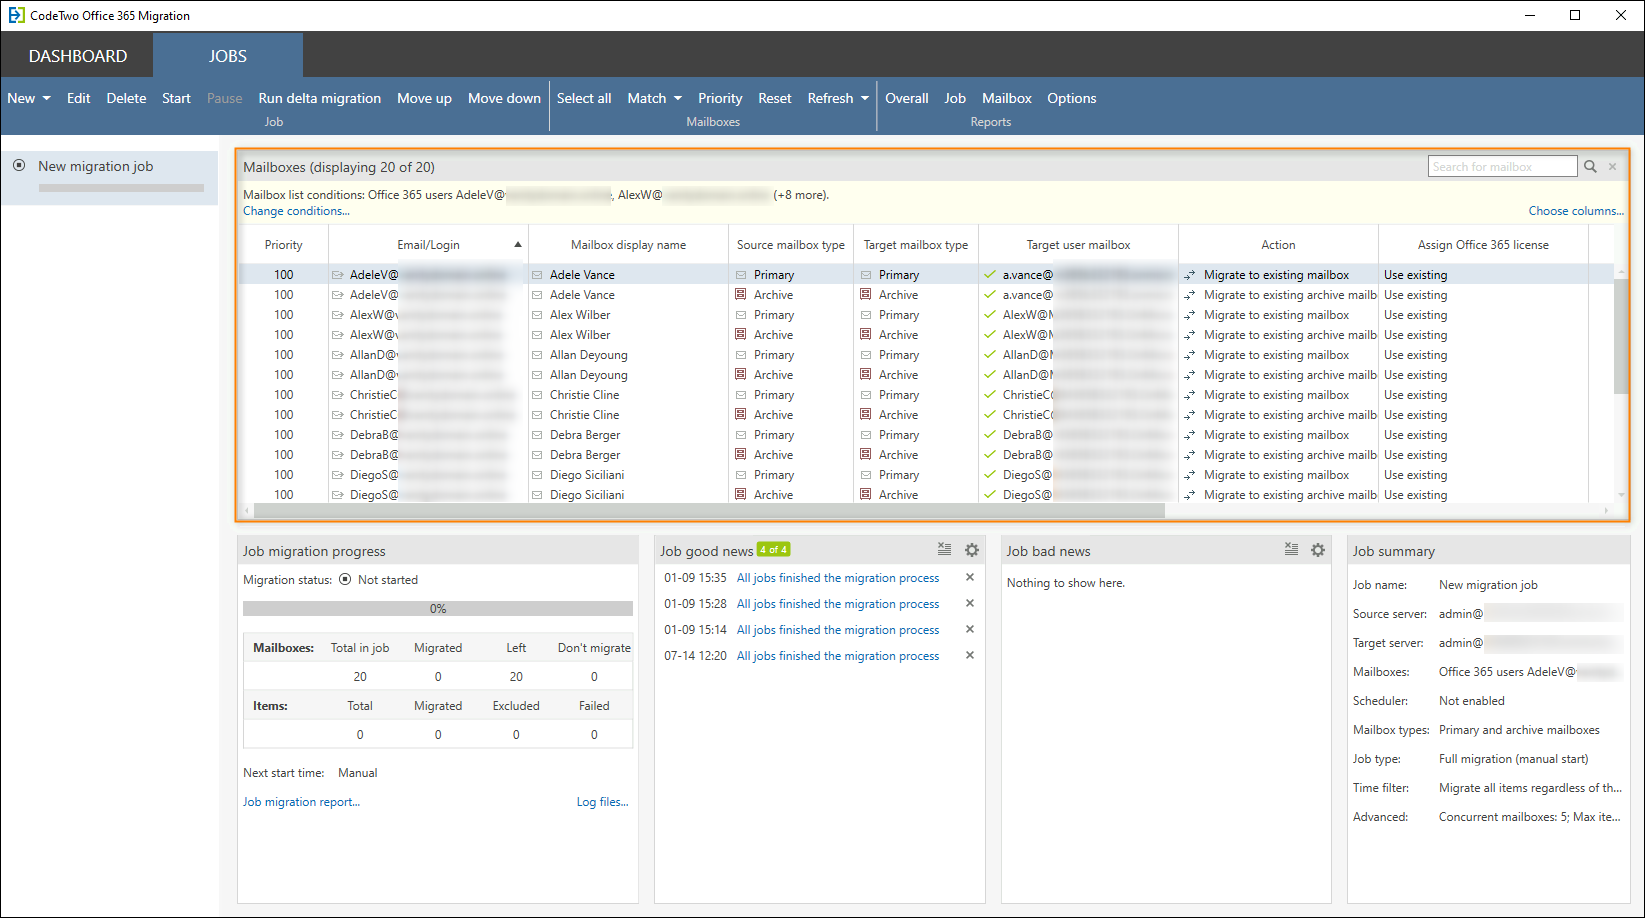Click the New migration job progress bar
The height and width of the screenshot is (918, 1645).
point(121,188)
